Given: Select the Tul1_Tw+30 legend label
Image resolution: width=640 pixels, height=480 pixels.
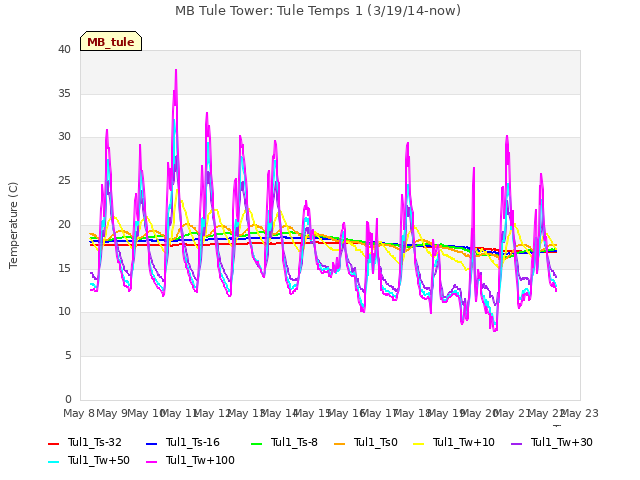Looking at the screenshot, I should point(562,442).
